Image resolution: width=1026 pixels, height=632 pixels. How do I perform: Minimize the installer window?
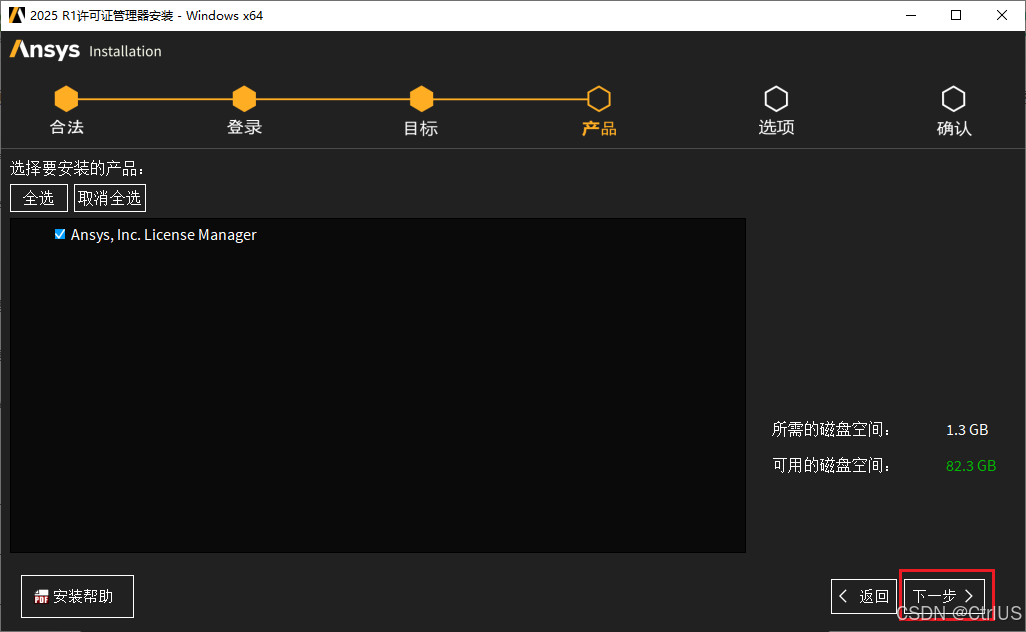coord(911,15)
